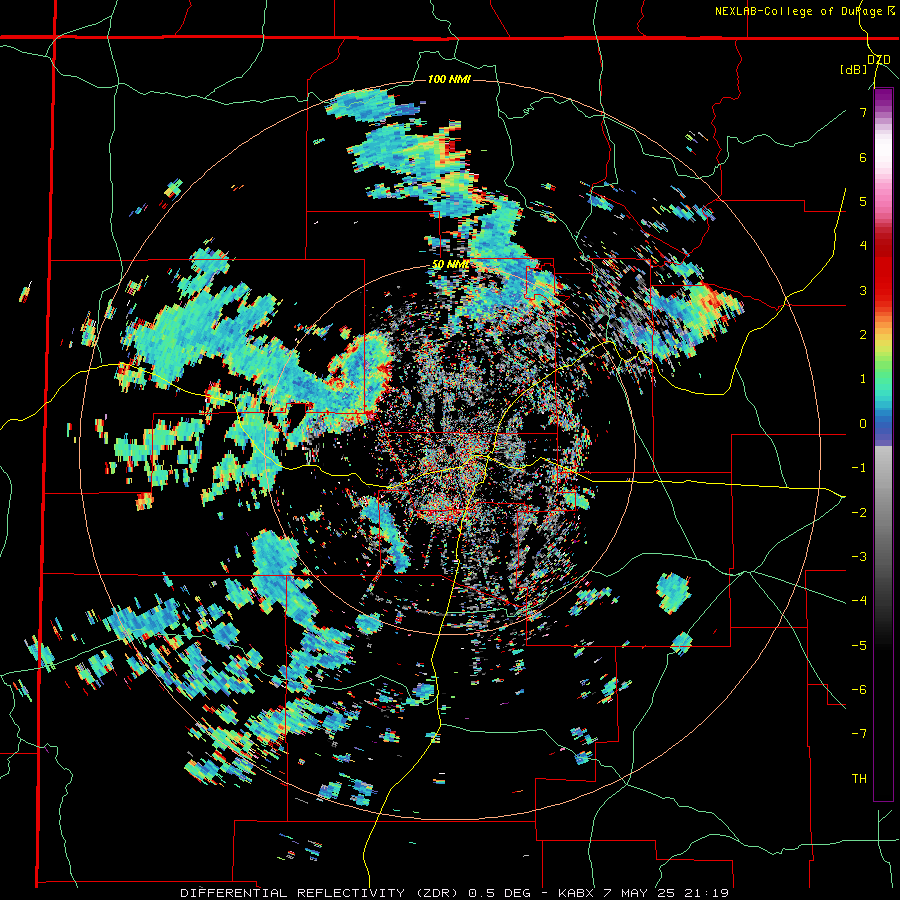Image resolution: width=900 pixels, height=900 pixels.
Task: Click the "7" value on the dB scale
Action: point(863,112)
